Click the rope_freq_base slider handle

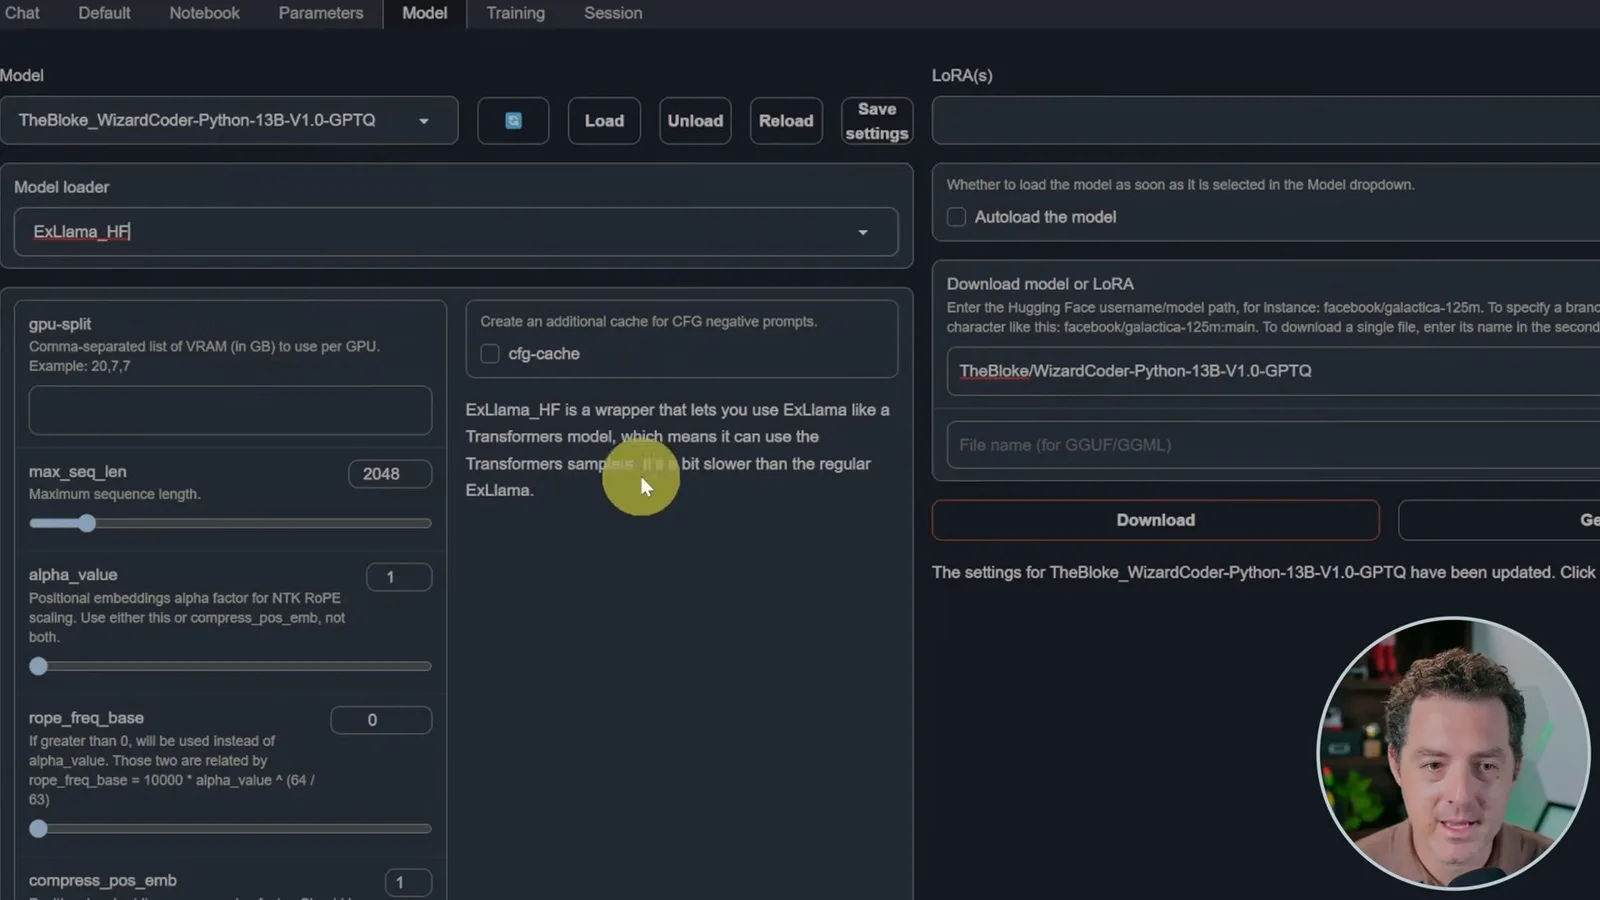[x=38, y=829]
